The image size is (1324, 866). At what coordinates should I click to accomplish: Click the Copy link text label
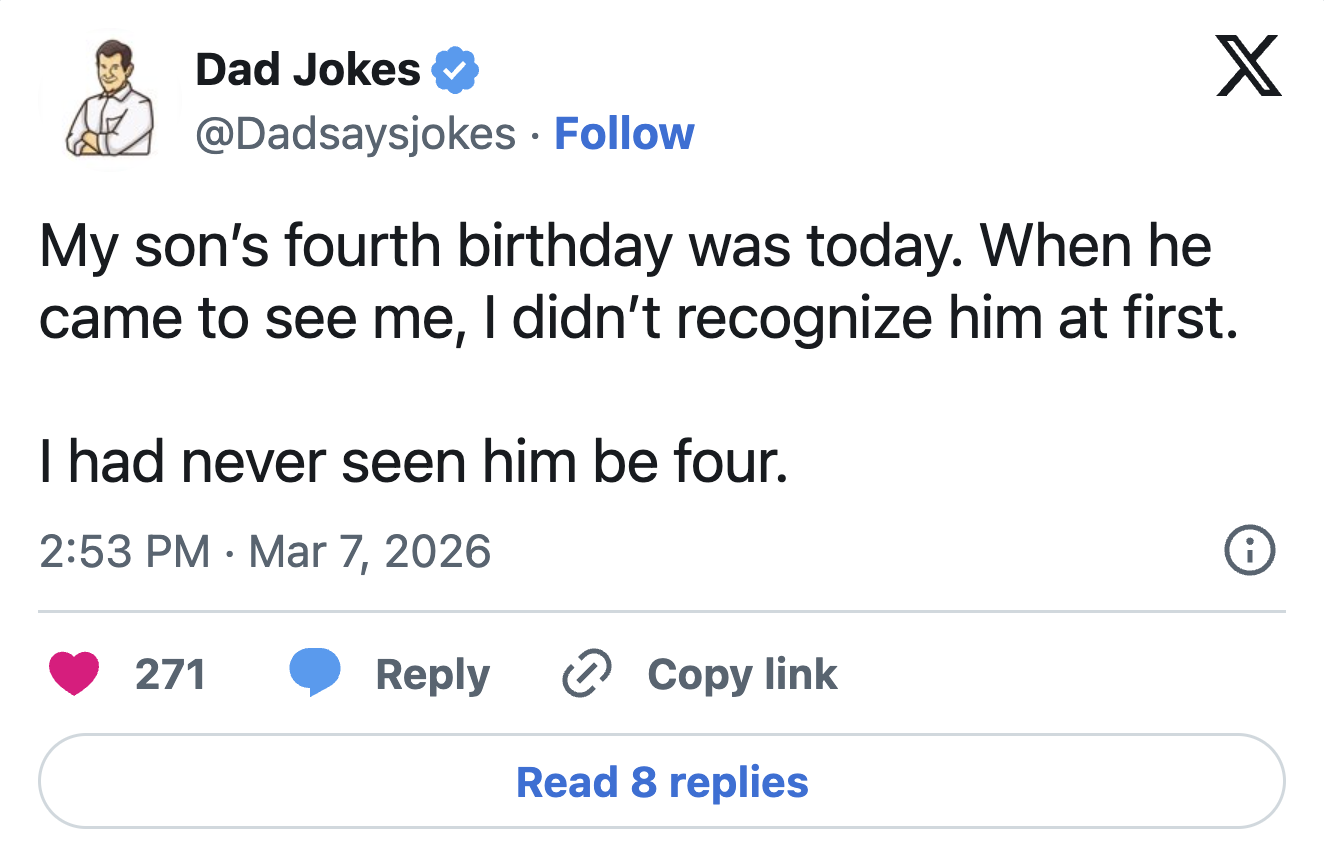click(741, 673)
